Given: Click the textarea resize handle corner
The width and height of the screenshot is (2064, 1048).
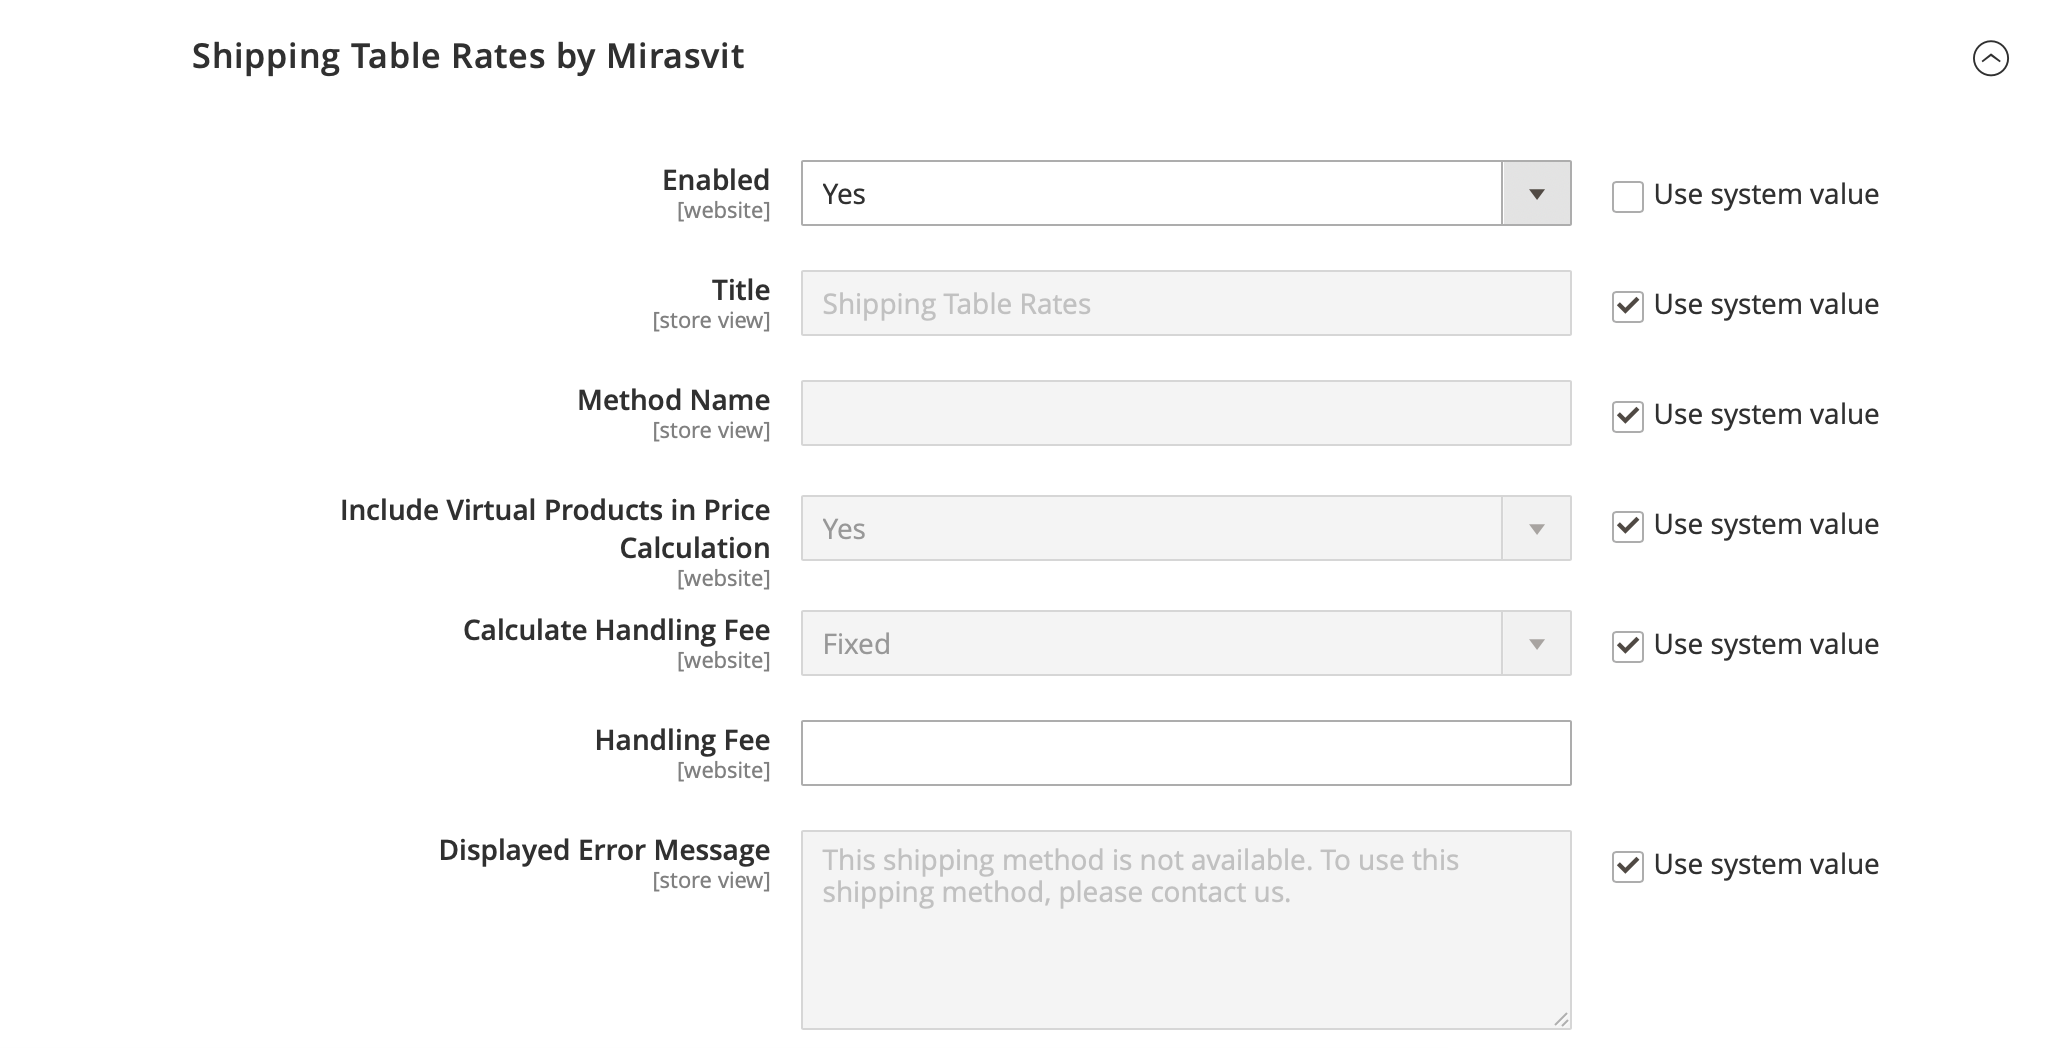Looking at the screenshot, I should coord(1561,1019).
